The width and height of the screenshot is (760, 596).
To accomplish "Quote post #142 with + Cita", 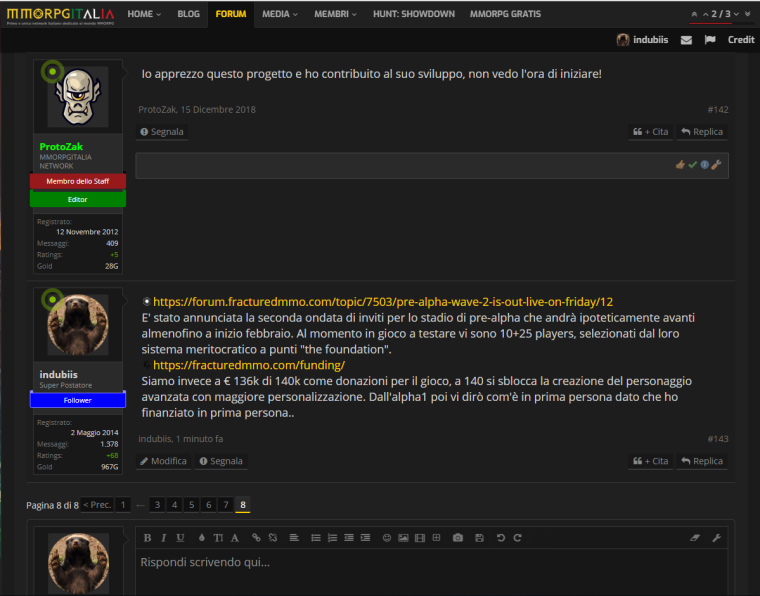I will coord(650,132).
